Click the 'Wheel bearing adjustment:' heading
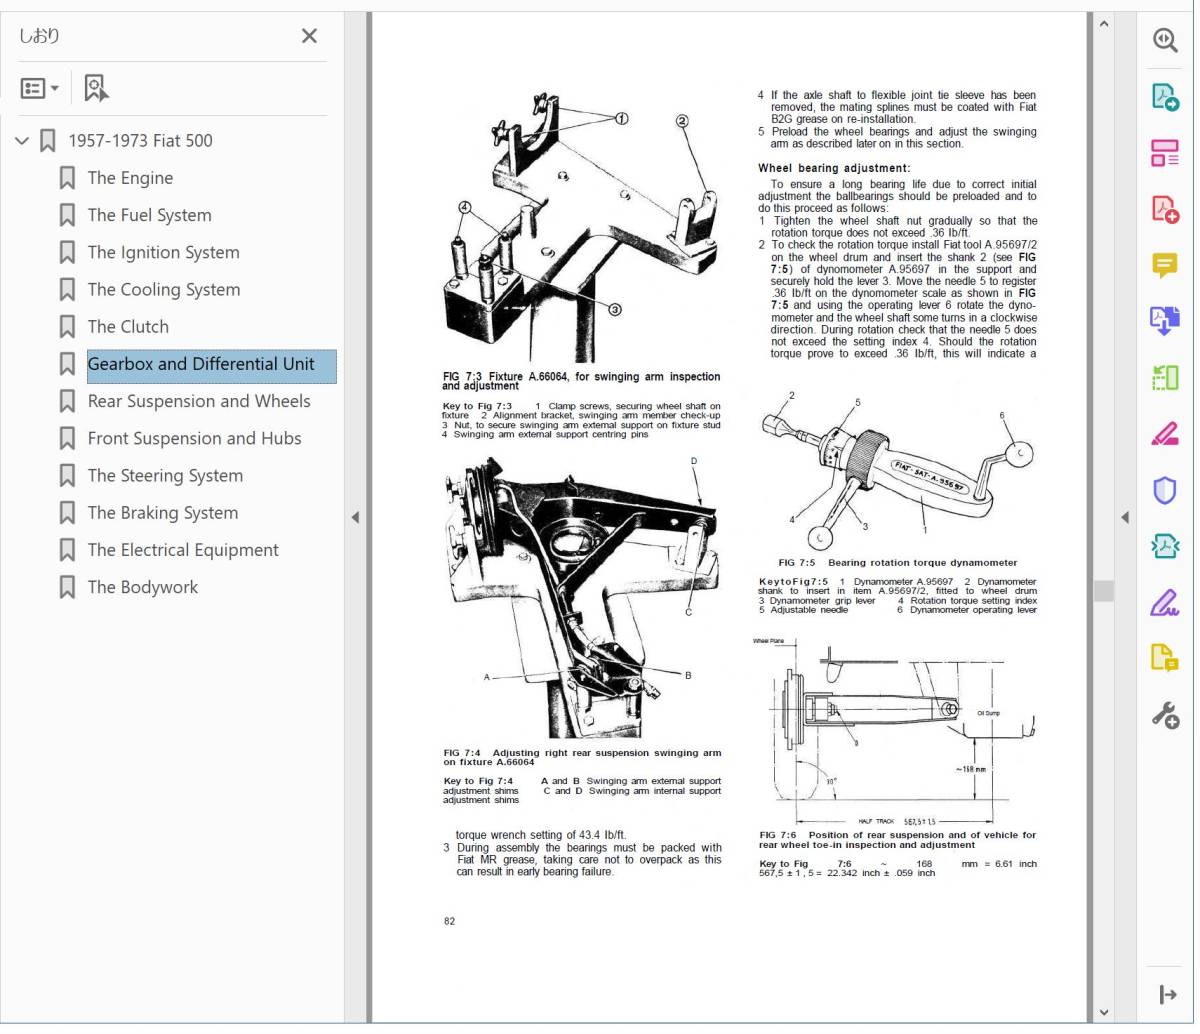1200x1034 pixels. [834, 168]
